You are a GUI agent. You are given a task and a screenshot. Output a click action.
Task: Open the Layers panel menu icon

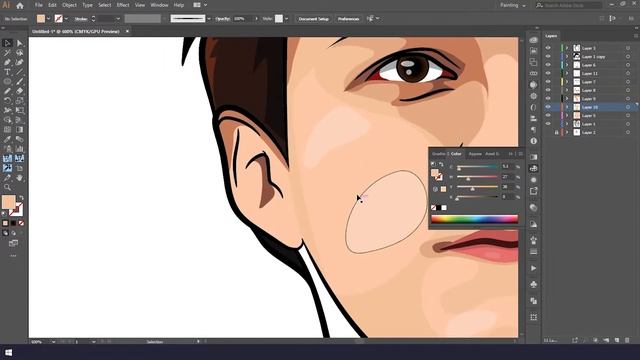[x=636, y=36]
